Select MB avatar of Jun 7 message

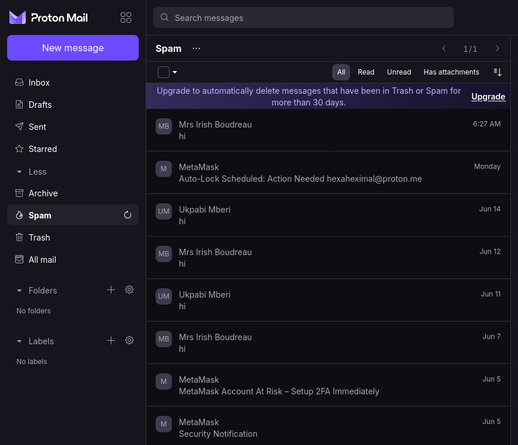tap(164, 339)
